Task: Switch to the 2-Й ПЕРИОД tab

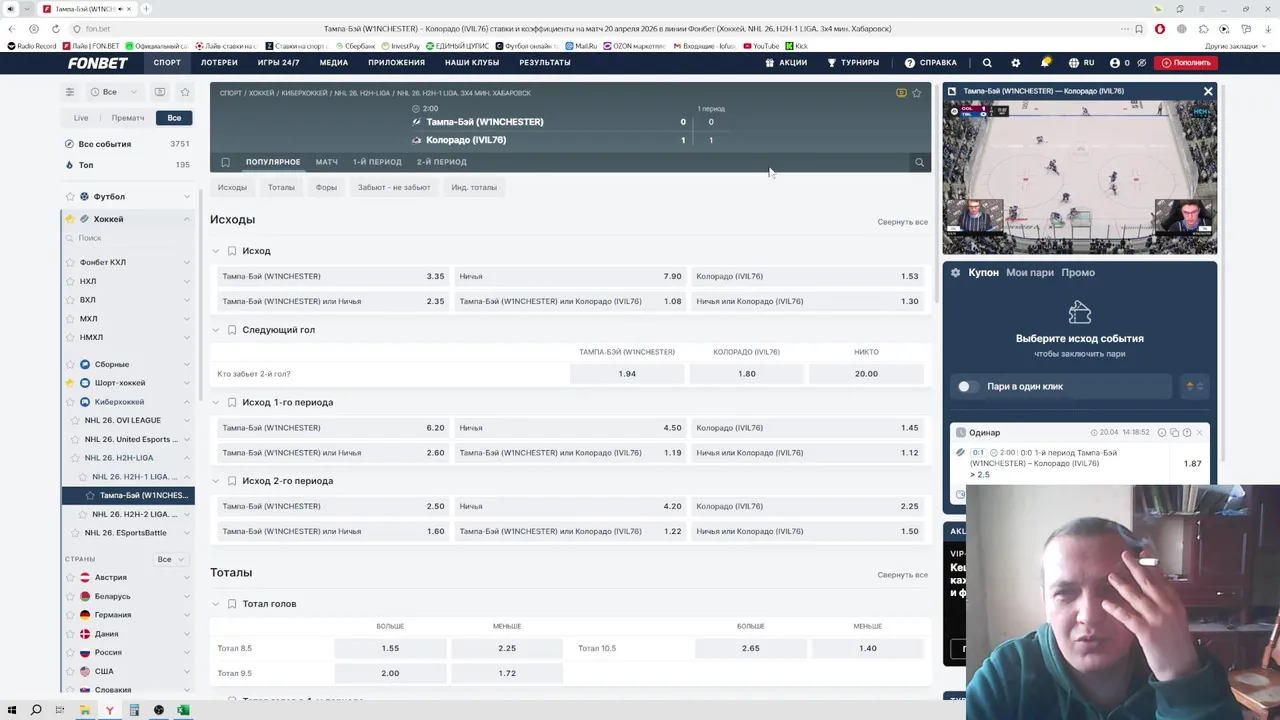Action: tap(442, 162)
